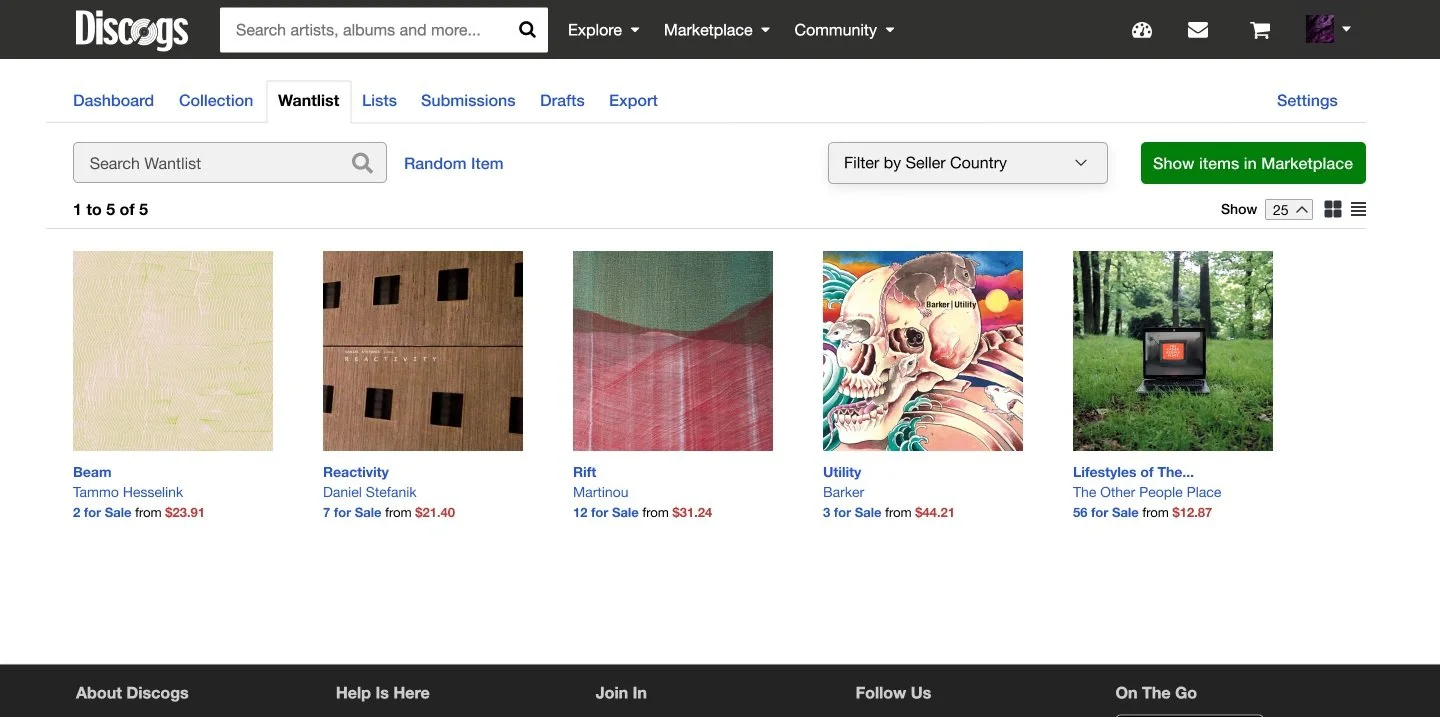This screenshot has height=717, width=1440.
Task: Click the About Discogs footer heading
Action: 132,693
